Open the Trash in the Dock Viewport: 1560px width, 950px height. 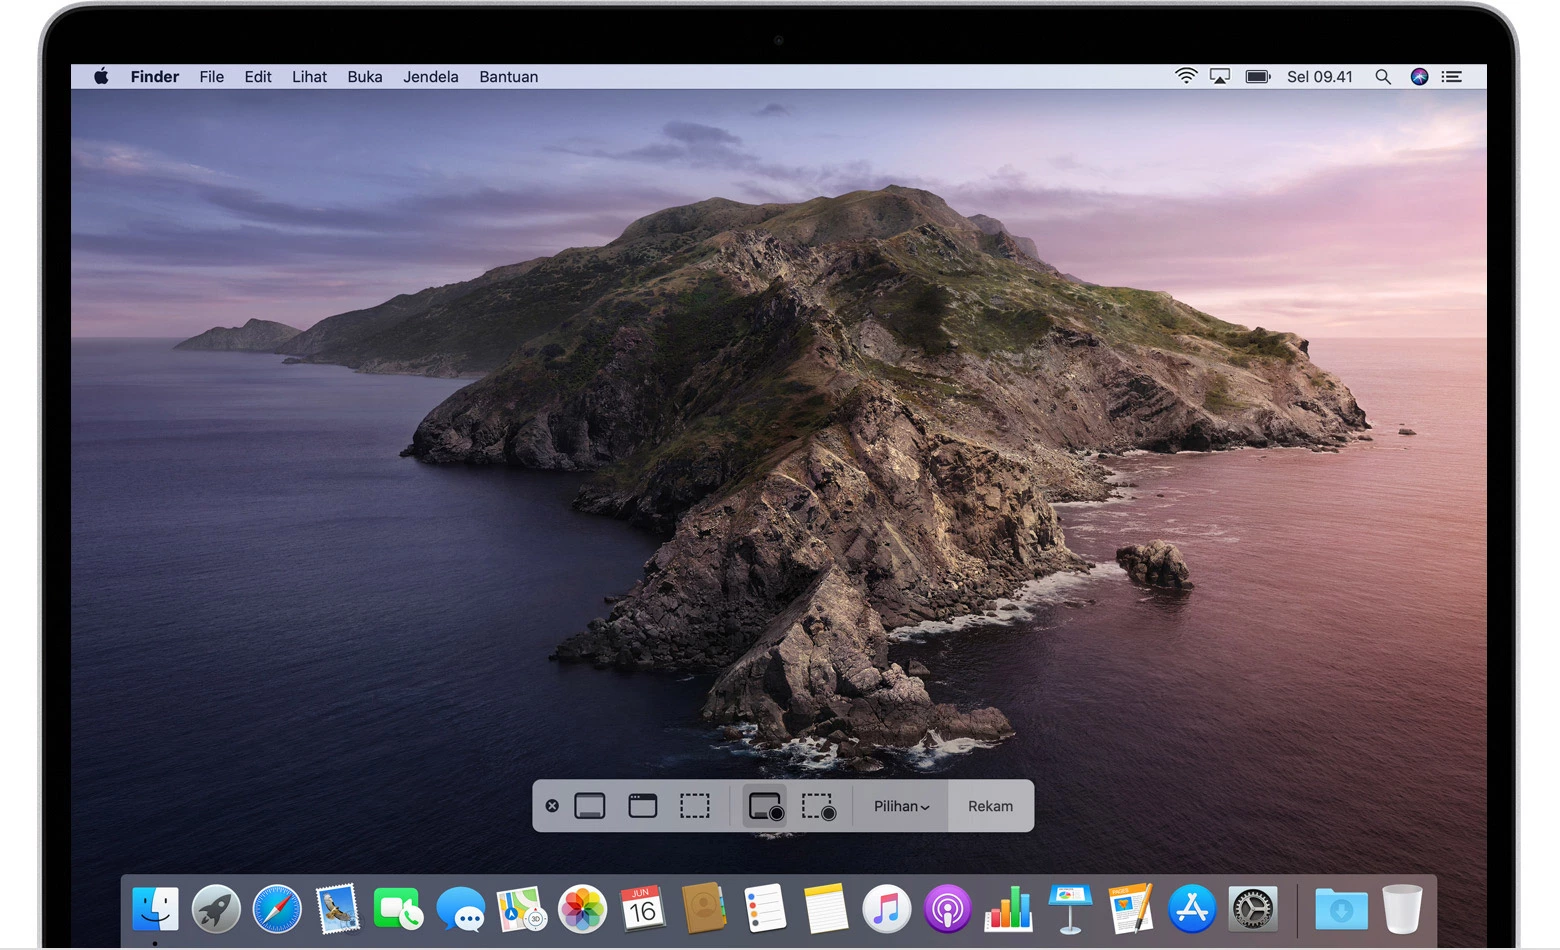pos(1403,909)
